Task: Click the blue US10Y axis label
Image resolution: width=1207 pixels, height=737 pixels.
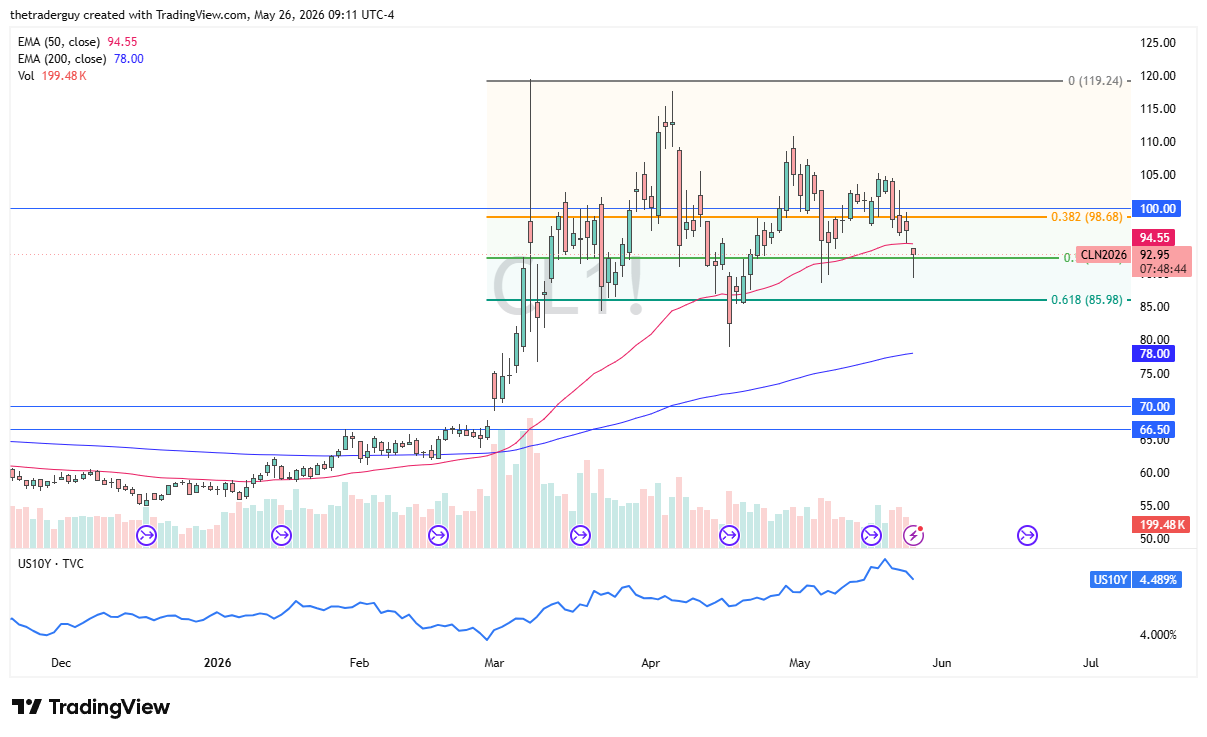Action: pos(1110,579)
